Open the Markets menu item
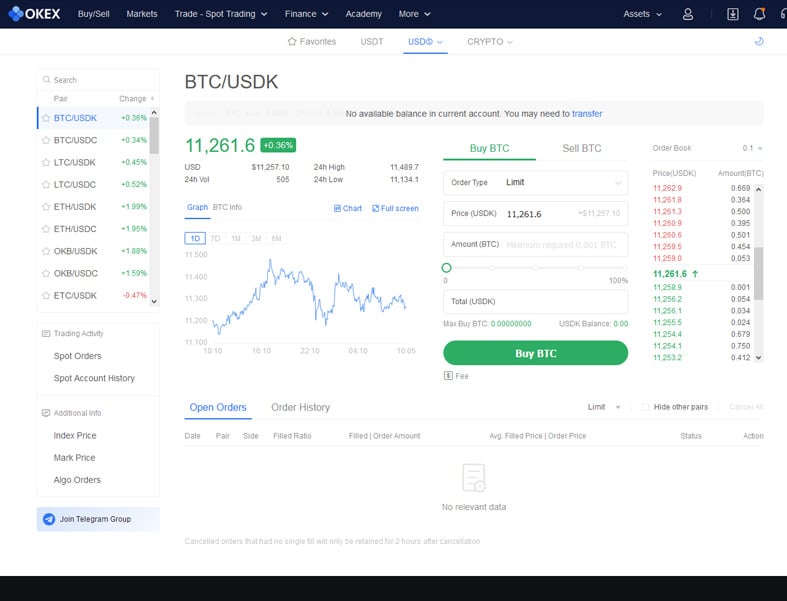Viewport: 787px width, 601px height. click(142, 14)
